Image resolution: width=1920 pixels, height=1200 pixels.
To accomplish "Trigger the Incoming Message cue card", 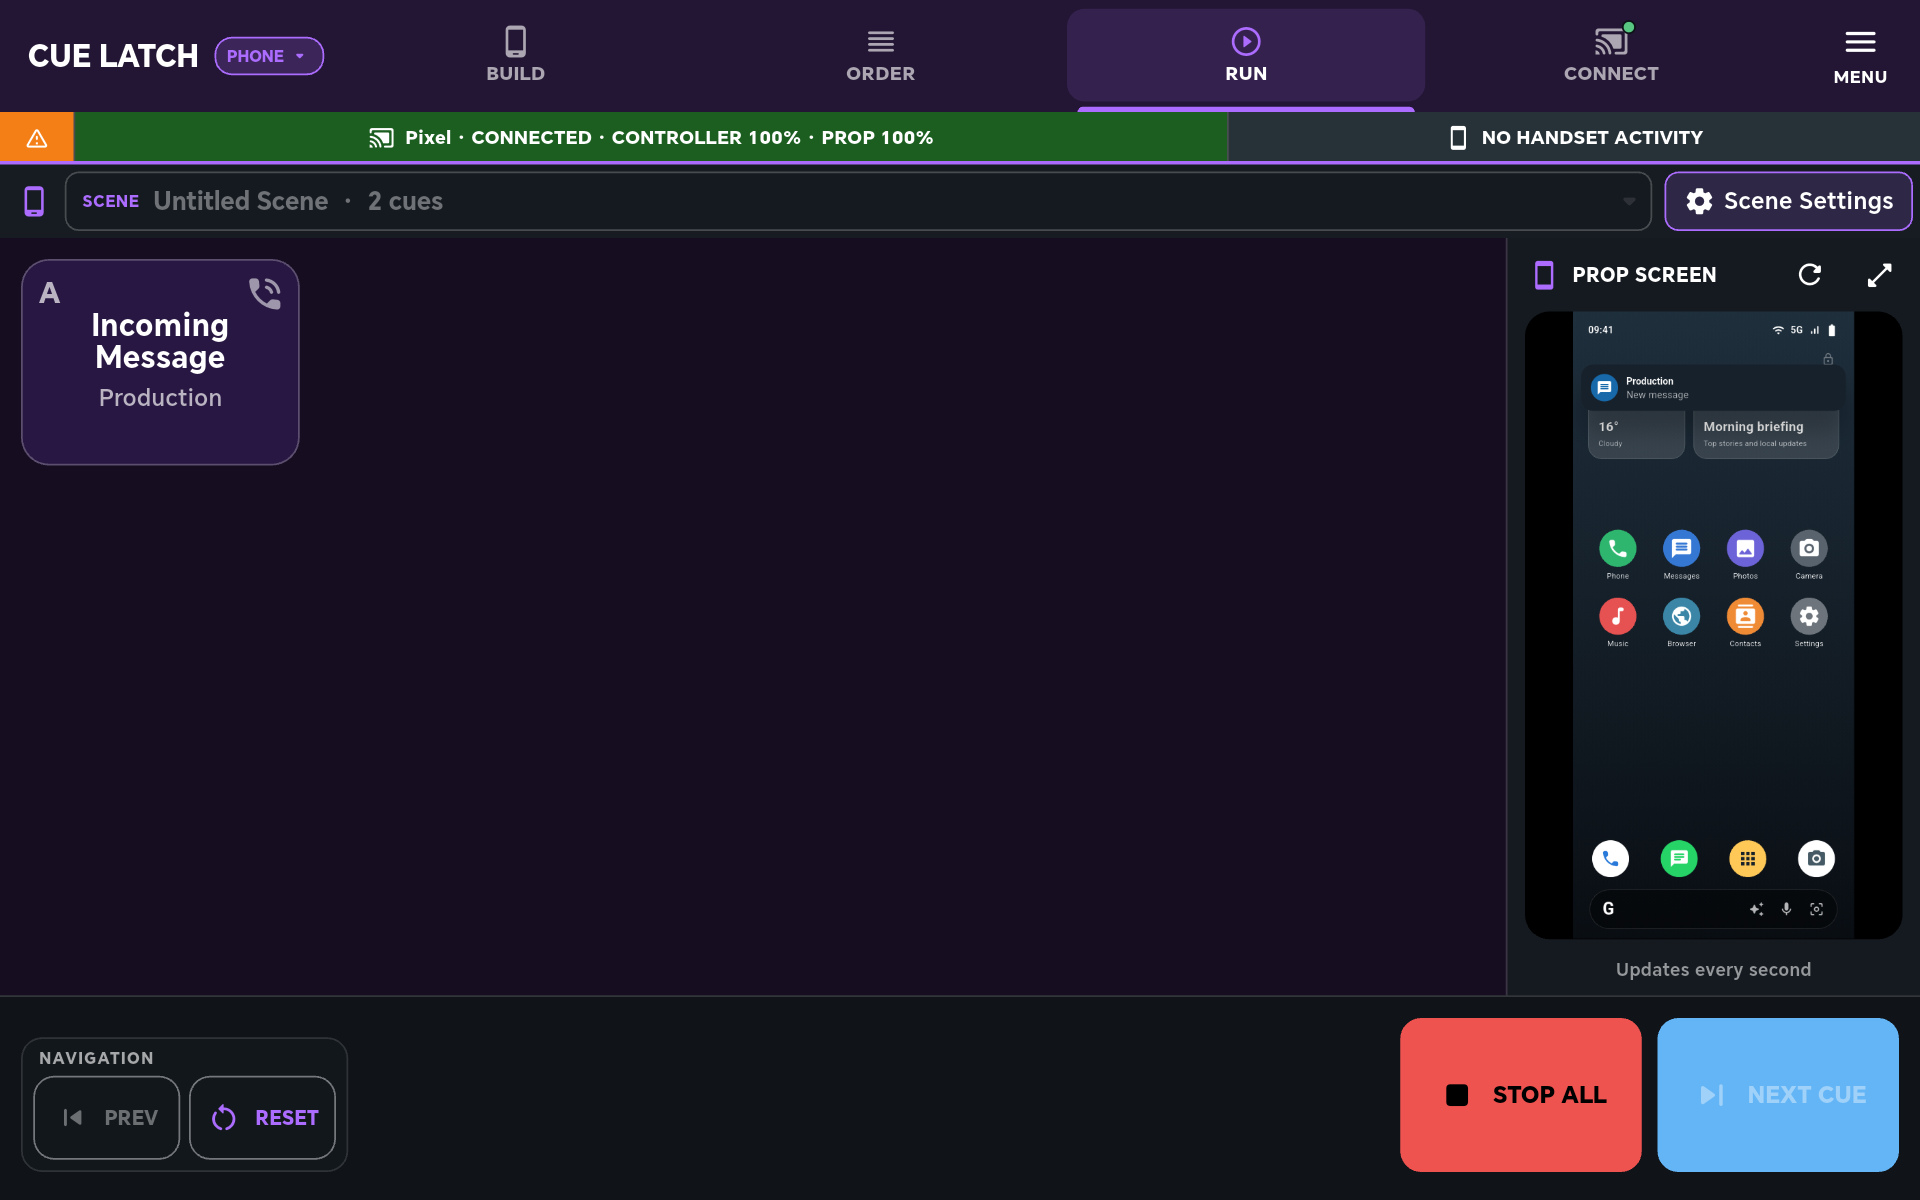I will [x=160, y=362].
